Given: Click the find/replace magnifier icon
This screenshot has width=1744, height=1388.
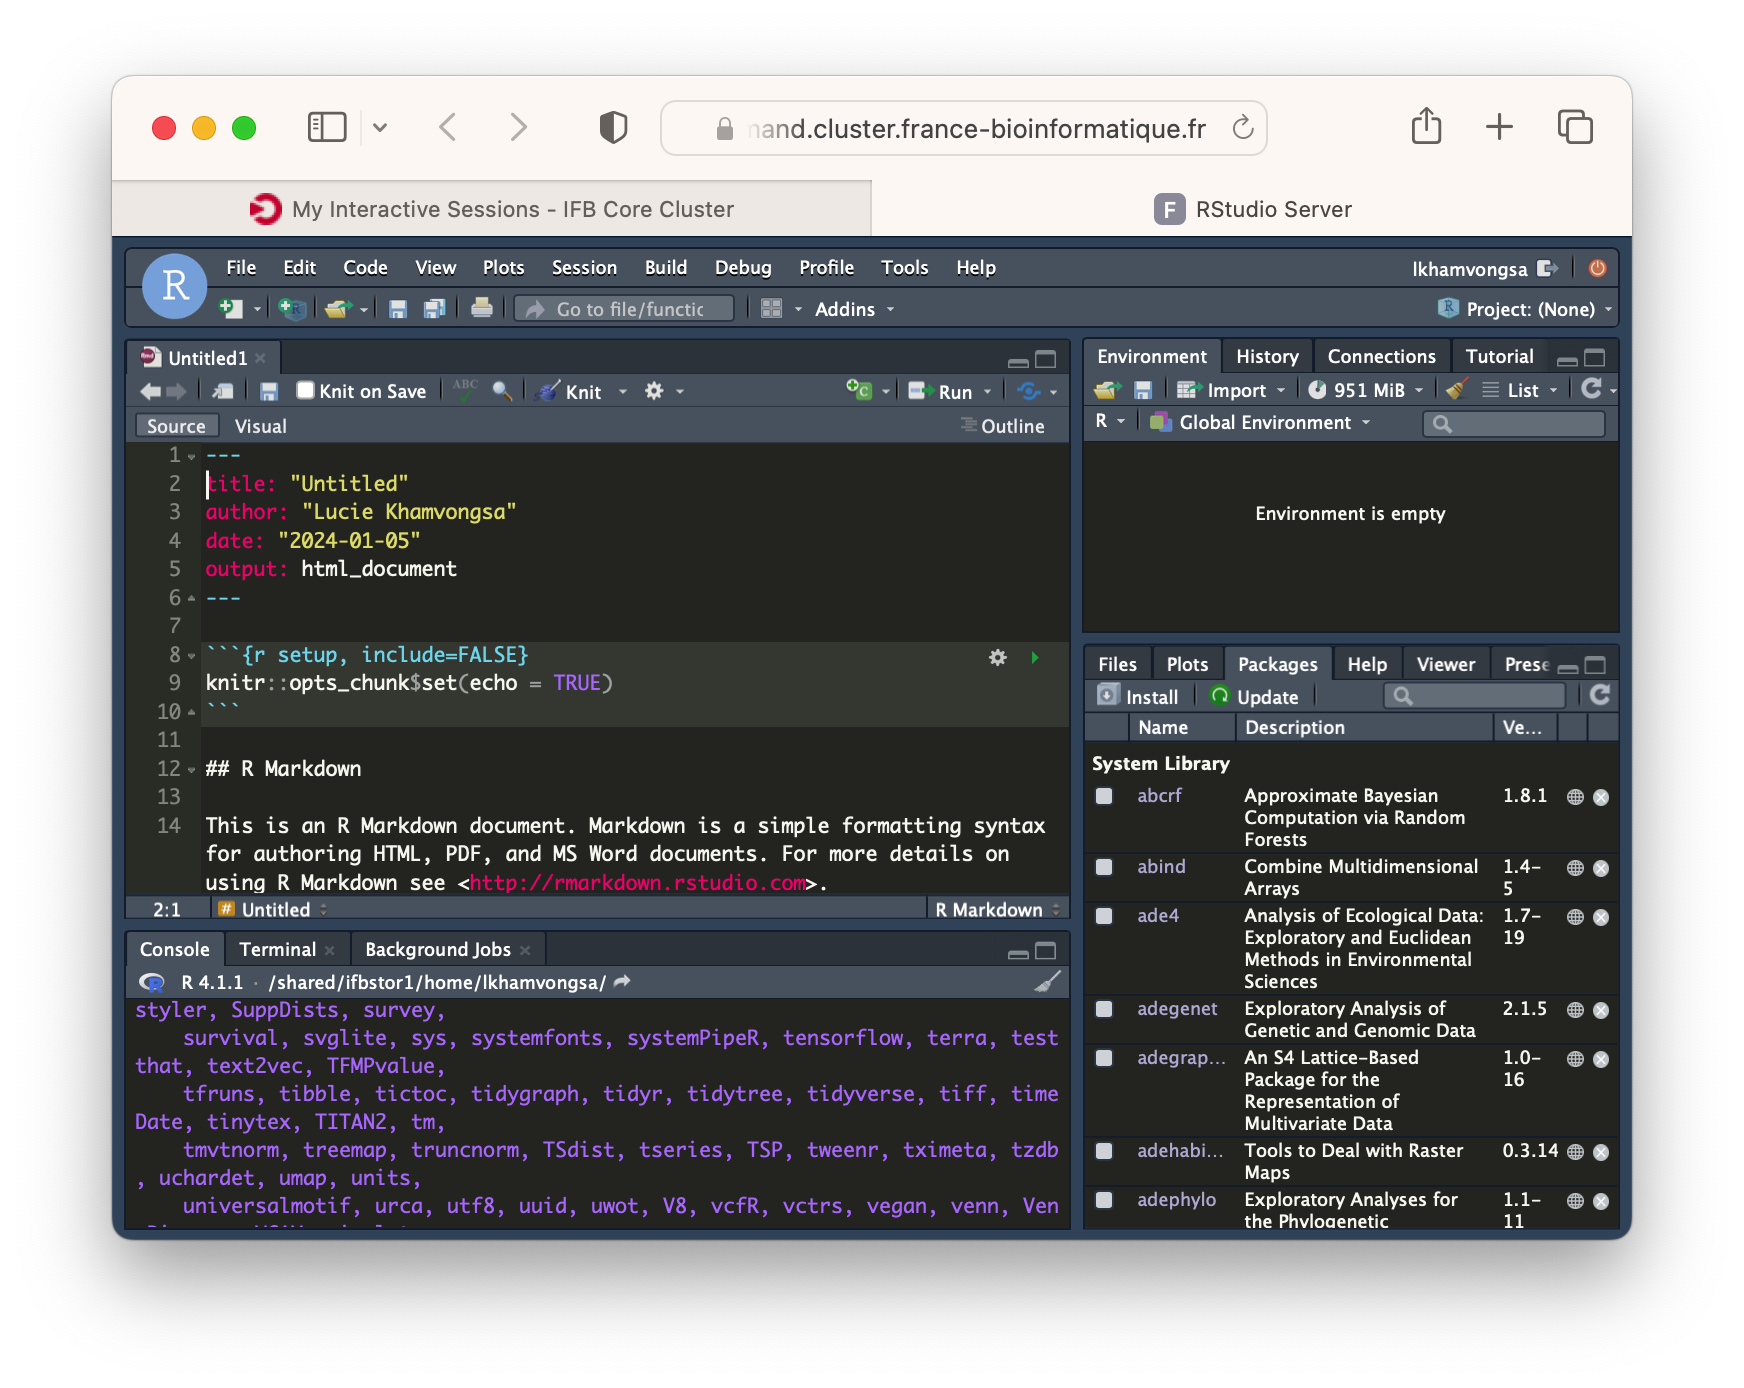Looking at the screenshot, I should point(502,391).
